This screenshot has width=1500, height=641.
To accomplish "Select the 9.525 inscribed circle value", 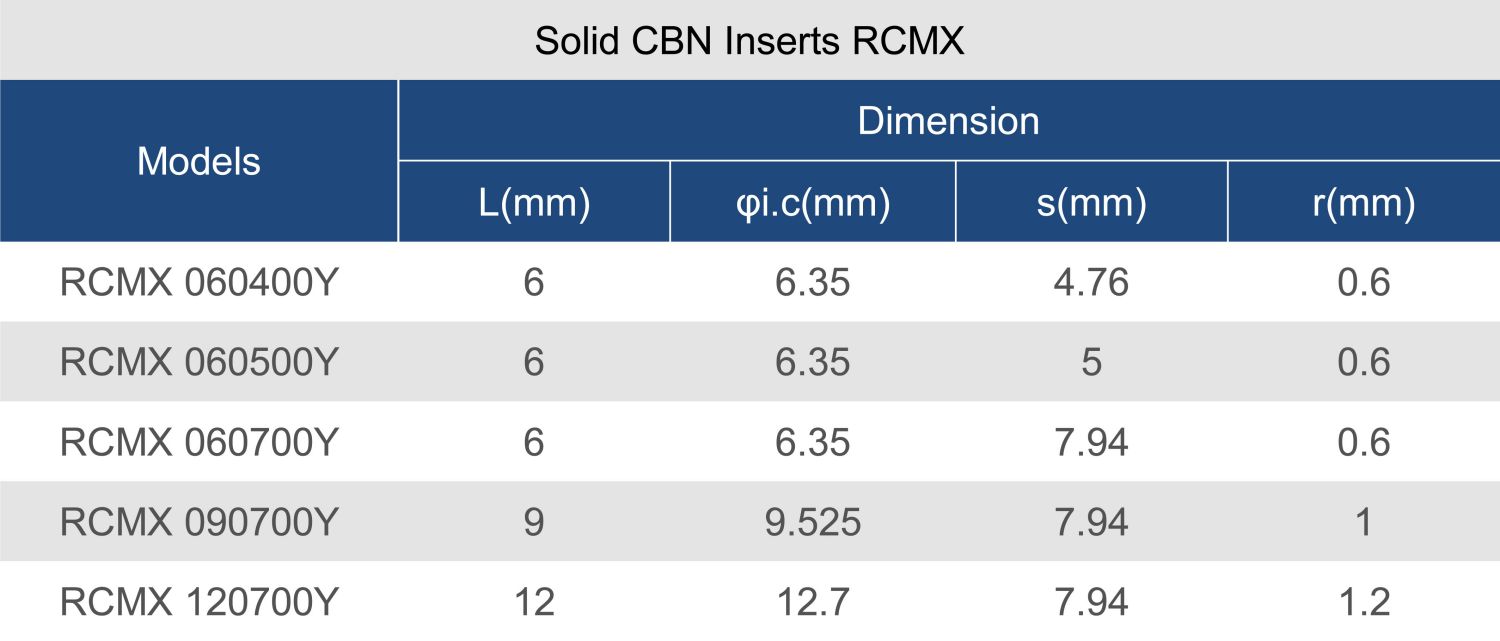I will click(812, 522).
